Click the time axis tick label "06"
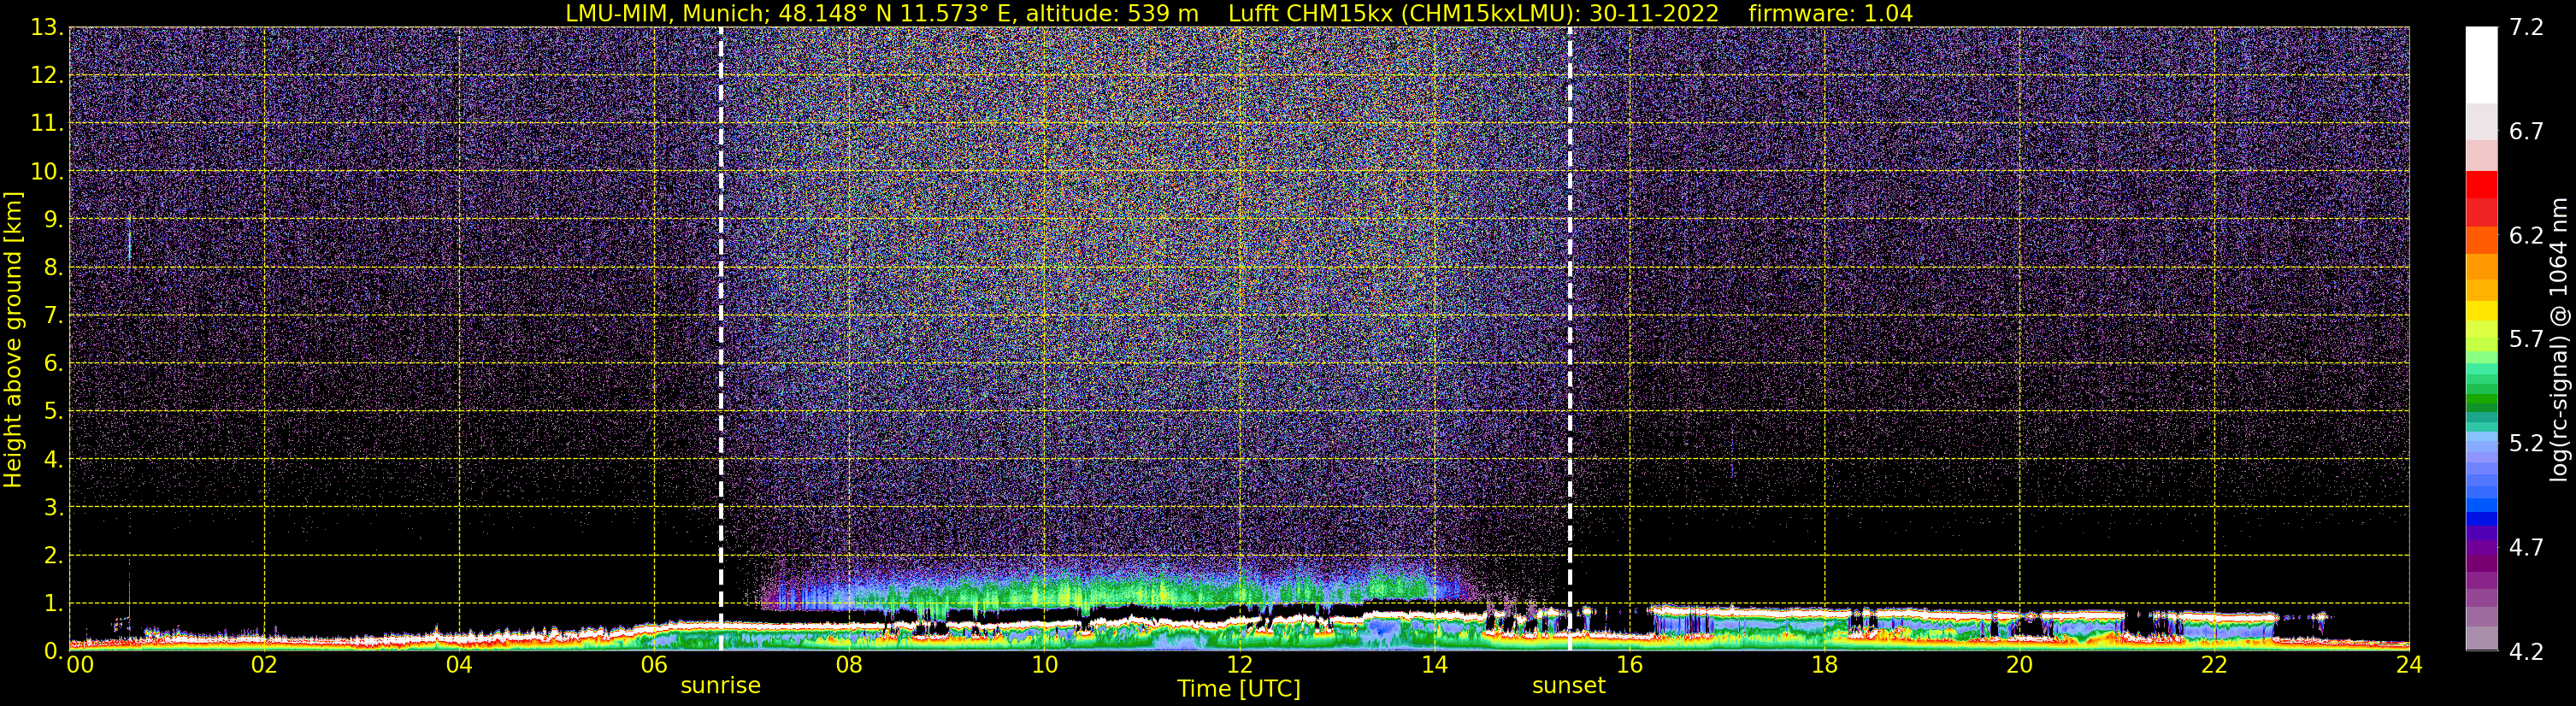This screenshot has width=2576, height=706. tap(654, 665)
